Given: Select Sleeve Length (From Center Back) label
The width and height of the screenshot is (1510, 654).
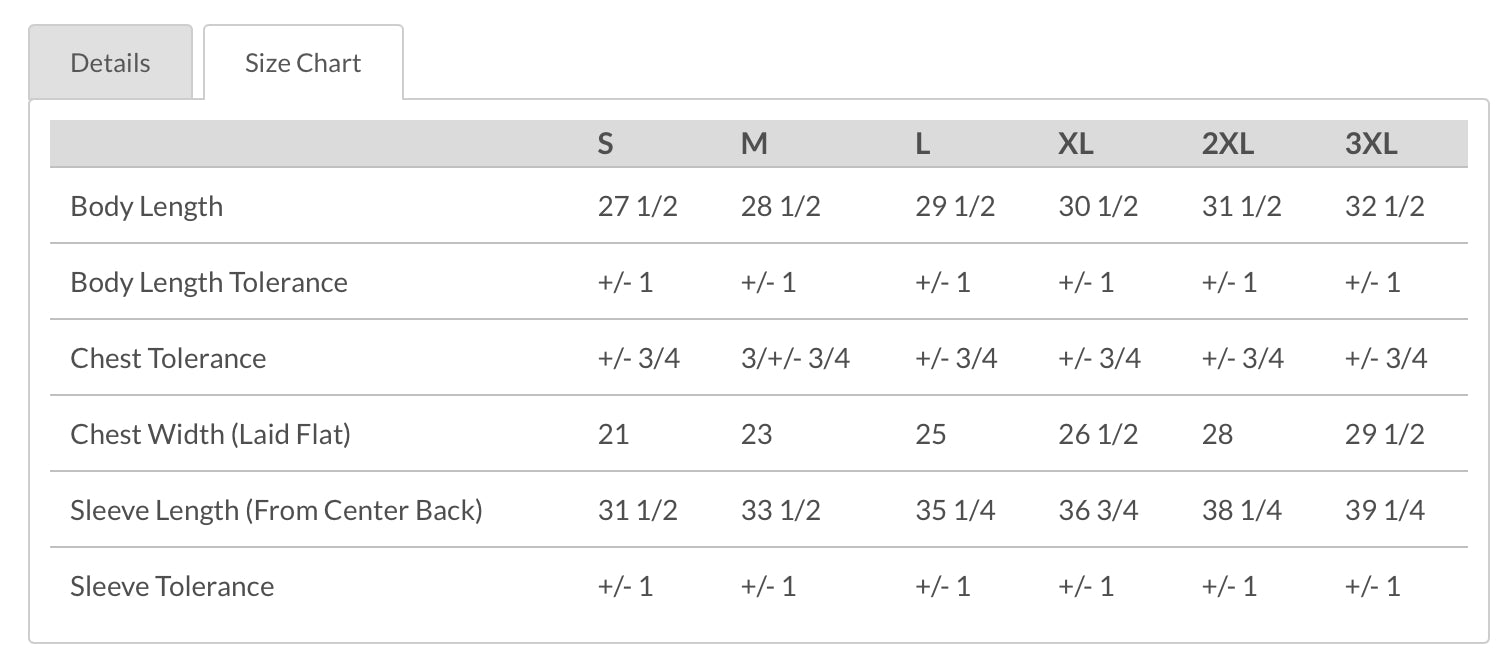Looking at the screenshot, I should [276, 510].
